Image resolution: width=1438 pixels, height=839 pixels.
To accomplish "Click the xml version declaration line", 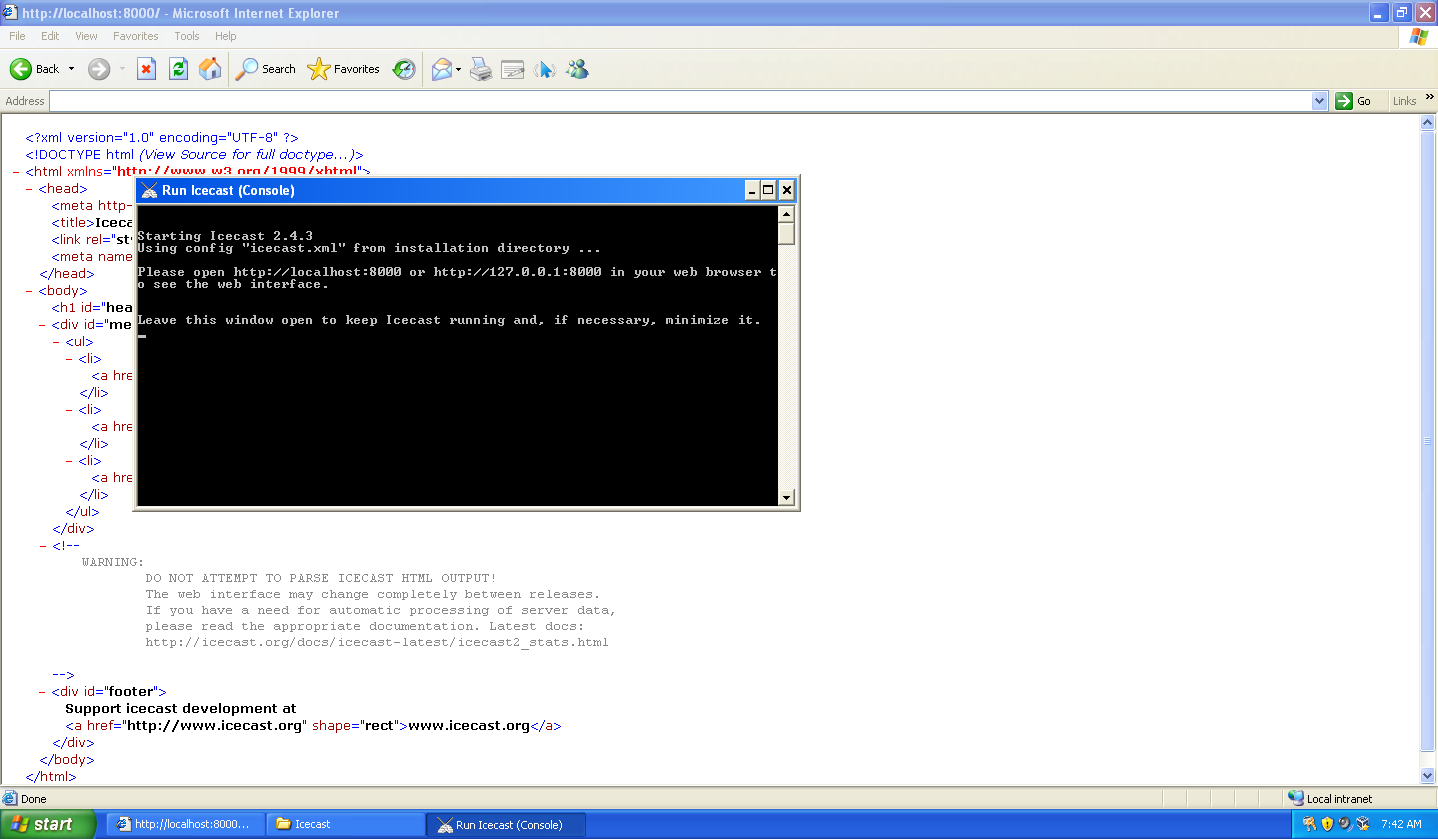I will tap(162, 138).
